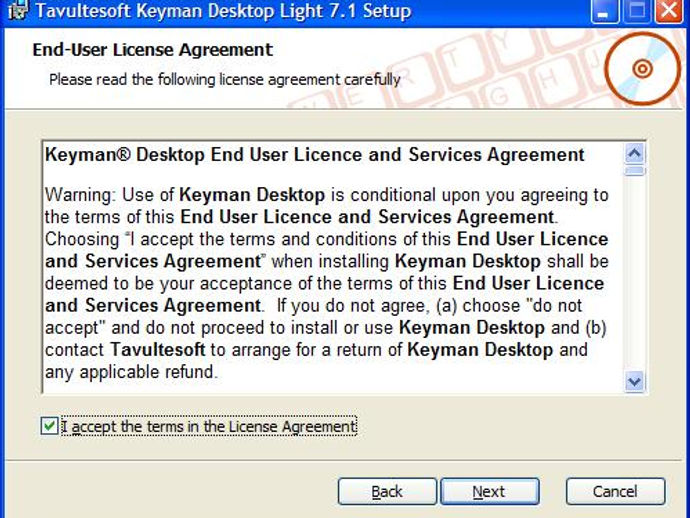
Task: Go Back to previous setup step
Action: 387,491
